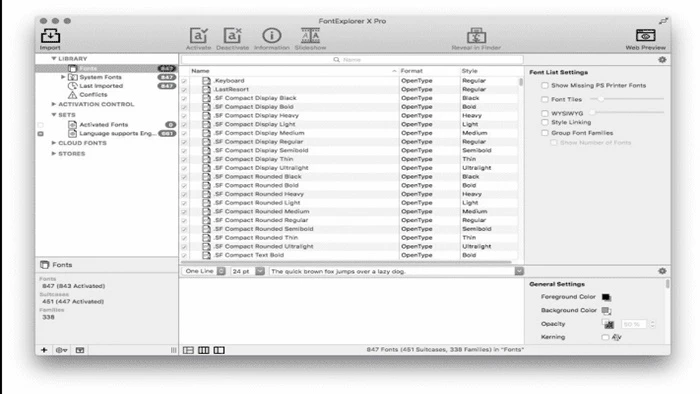Screen dimensions: 700x394
Task: Toggle the Kerning checkbox
Action: pyautogui.click(x=605, y=337)
